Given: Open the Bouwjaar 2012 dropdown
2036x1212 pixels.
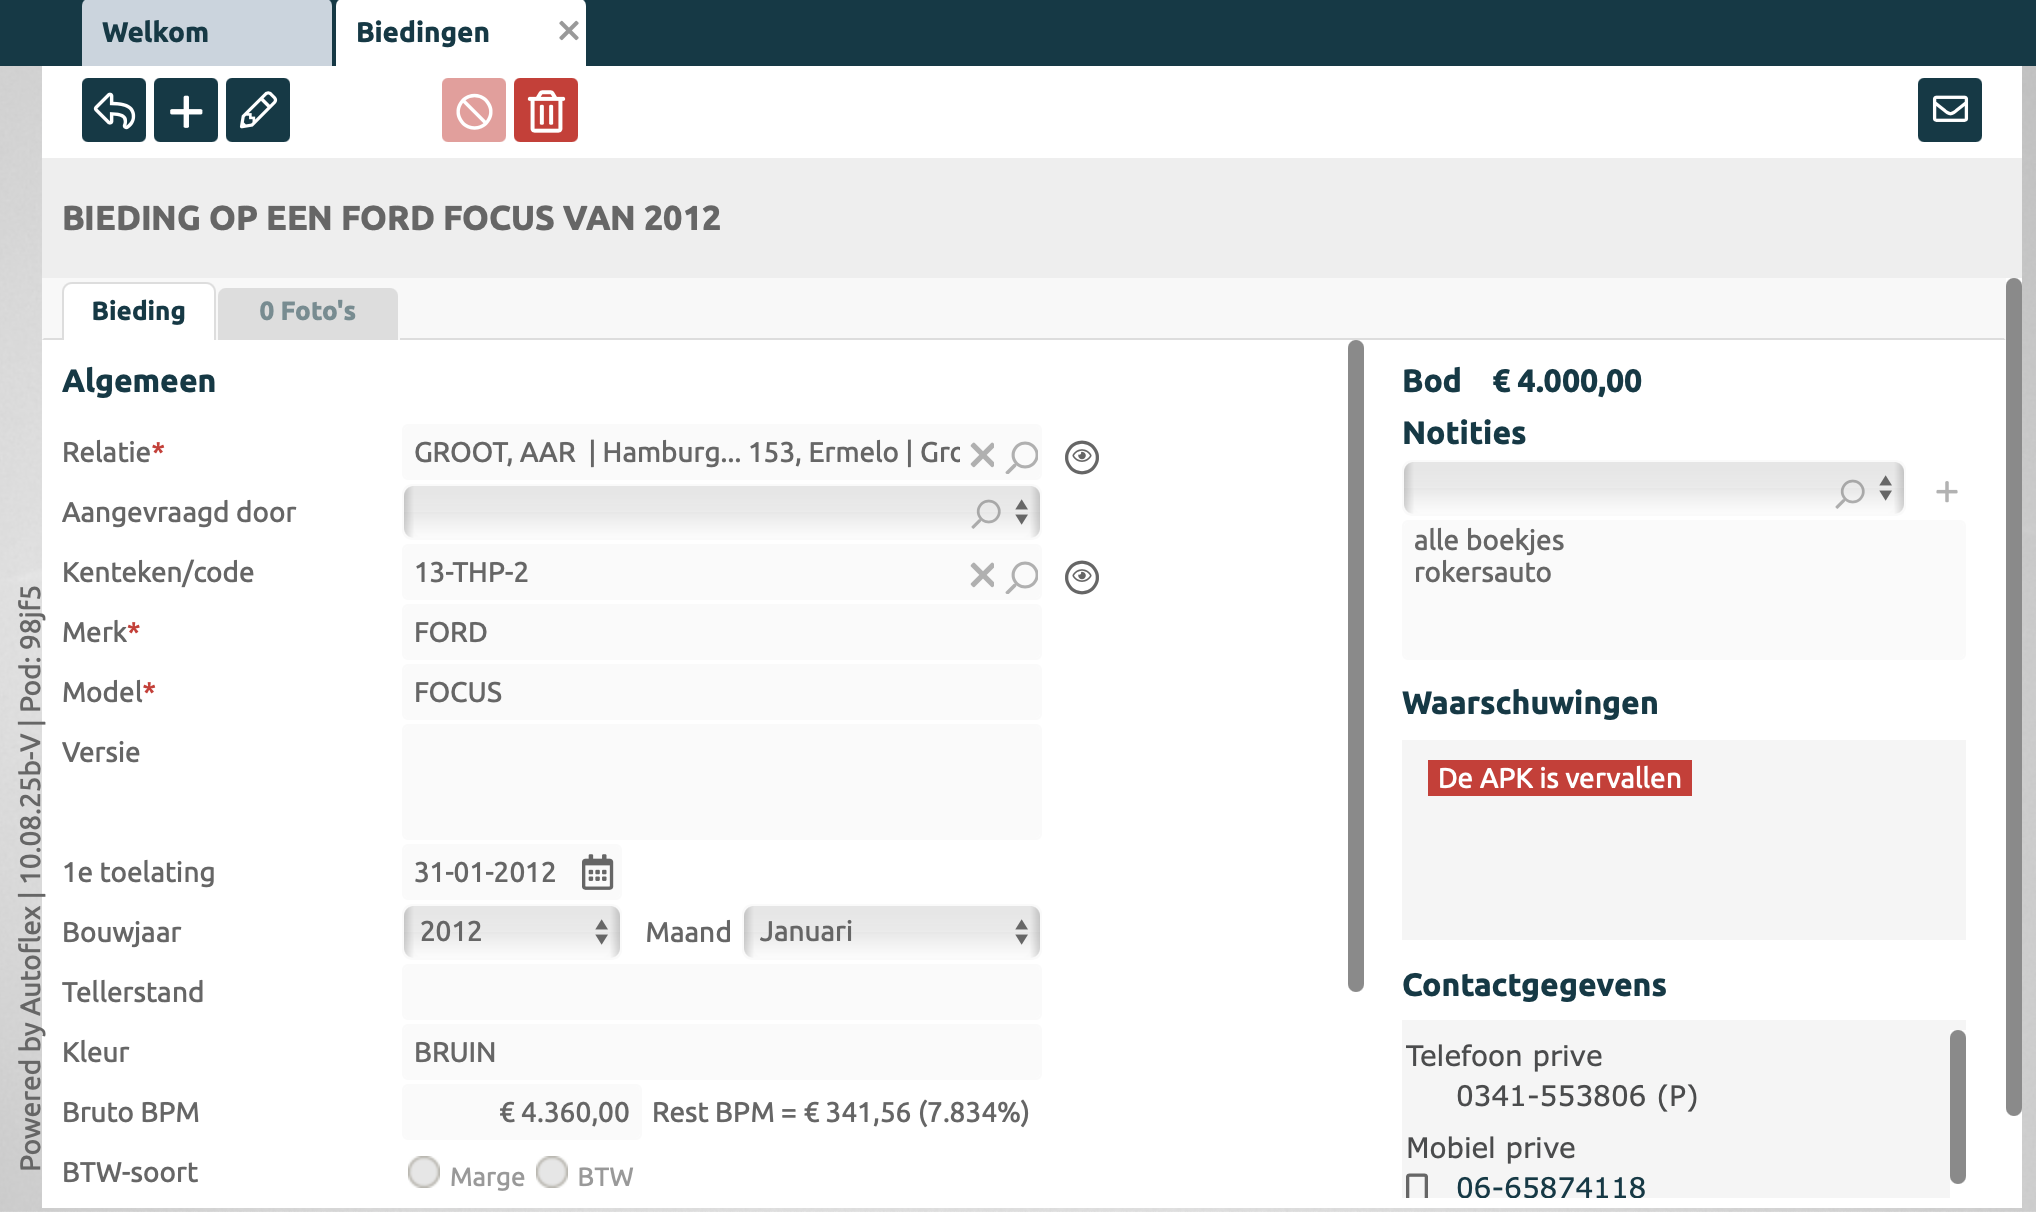Looking at the screenshot, I should pyautogui.click(x=512, y=932).
